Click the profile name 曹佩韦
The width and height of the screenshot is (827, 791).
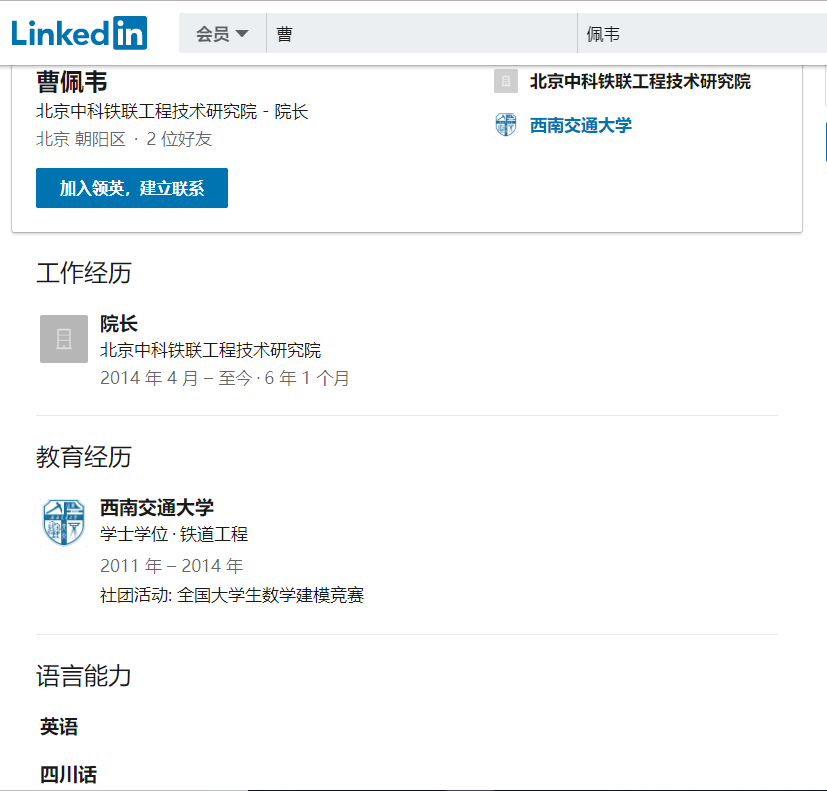pos(72,82)
